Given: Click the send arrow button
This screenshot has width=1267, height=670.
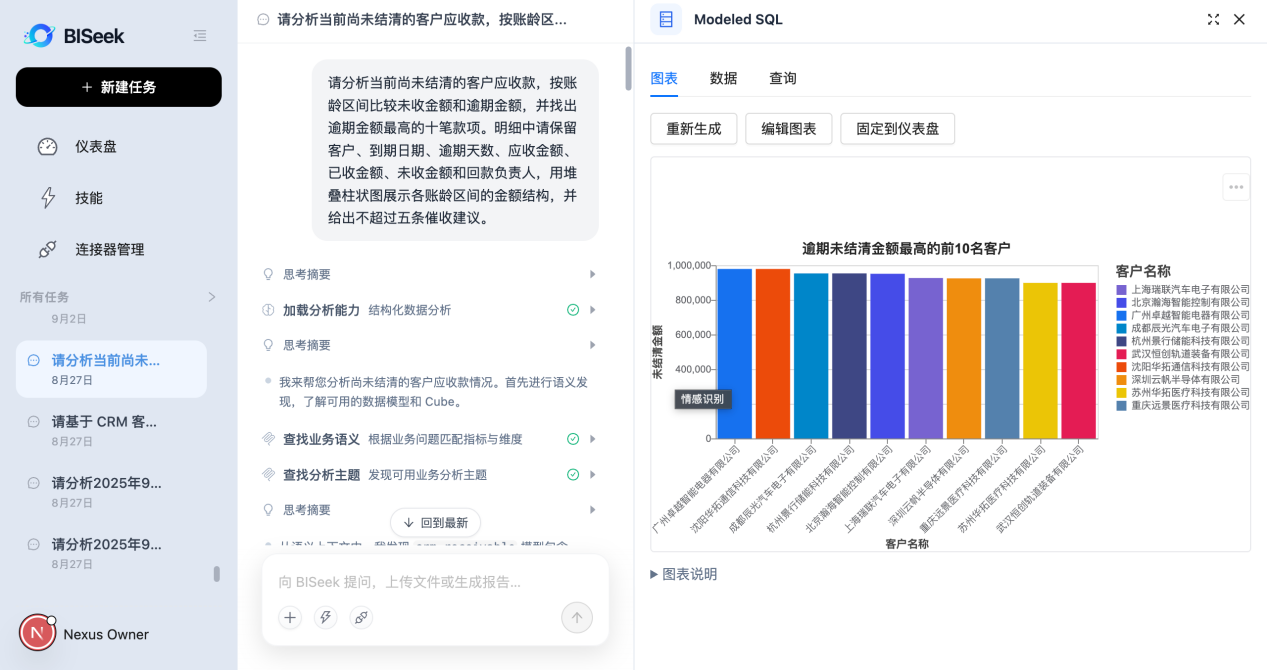Looking at the screenshot, I should [x=577, y=617].
